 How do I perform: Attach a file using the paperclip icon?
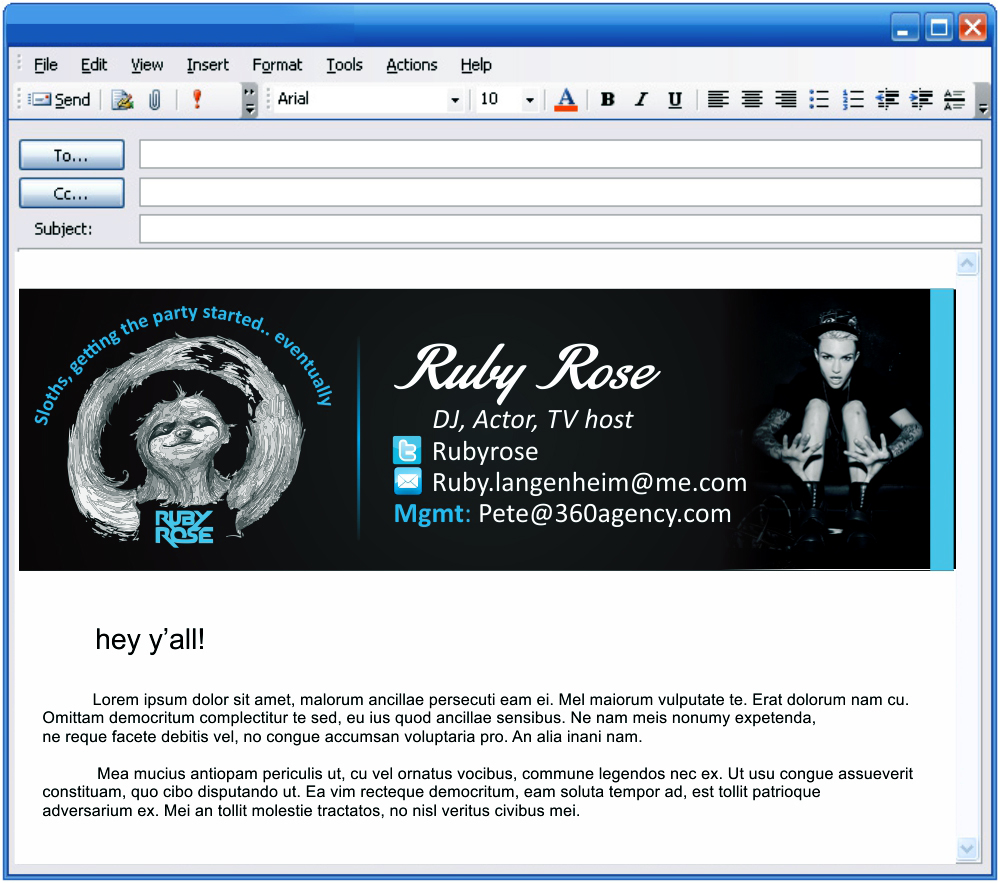(x=155, y=99)
